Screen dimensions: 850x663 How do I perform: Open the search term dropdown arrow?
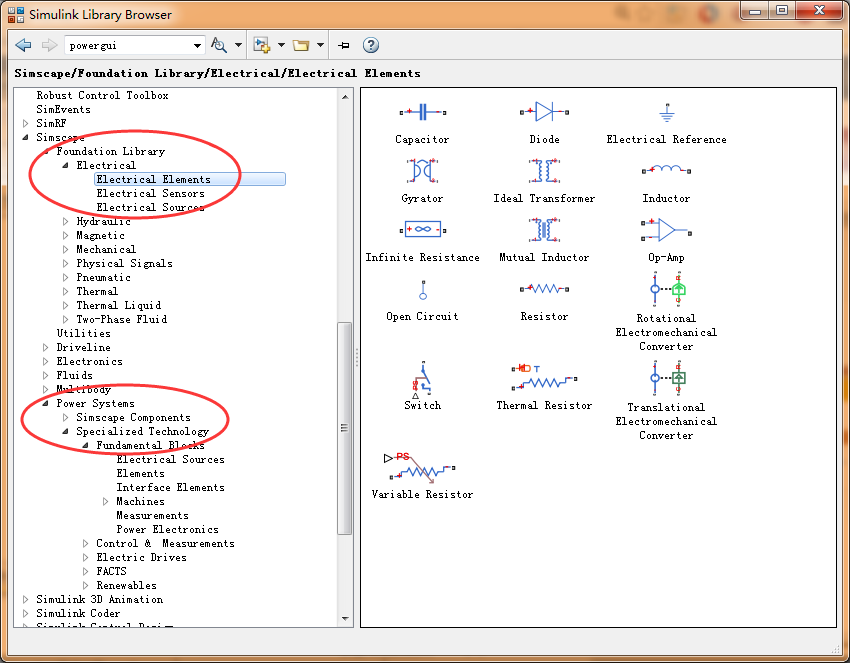tap(197, 46)
